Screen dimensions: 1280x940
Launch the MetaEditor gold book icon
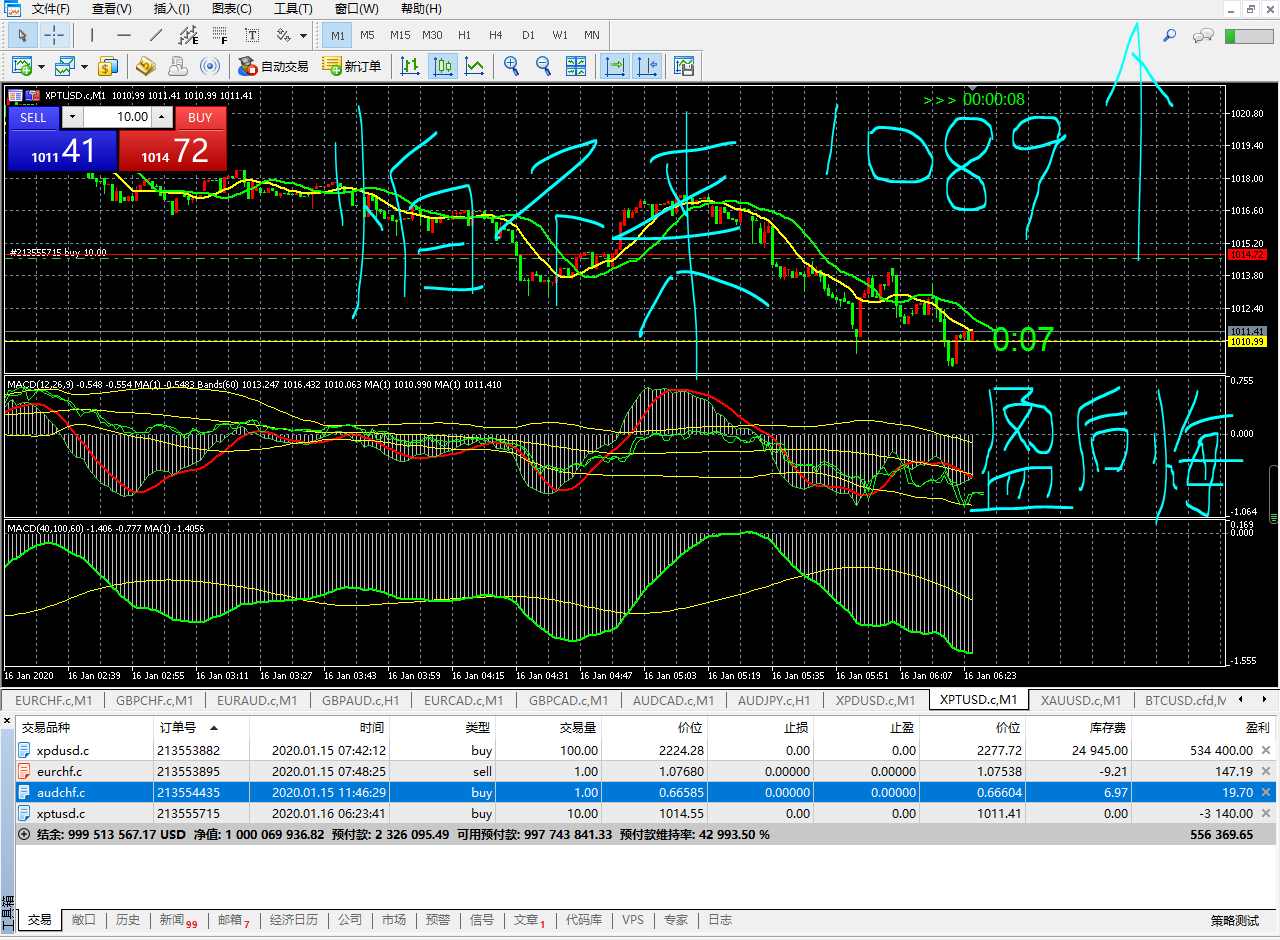pos(146,67)
